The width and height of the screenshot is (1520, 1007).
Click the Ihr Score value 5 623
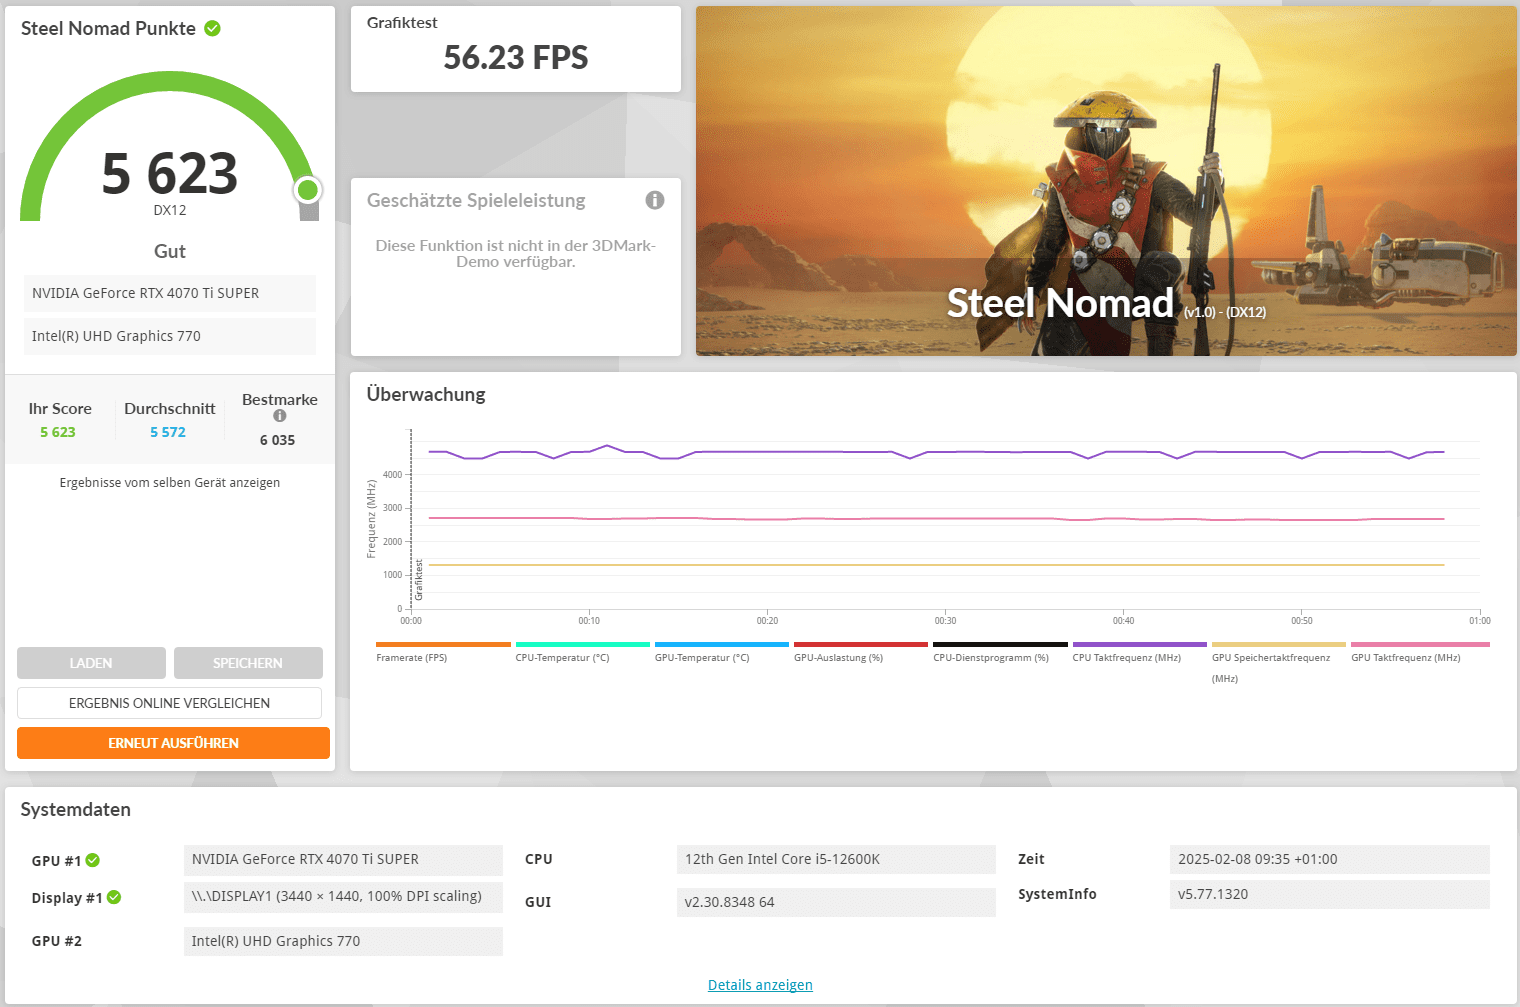tap(58, 432)
